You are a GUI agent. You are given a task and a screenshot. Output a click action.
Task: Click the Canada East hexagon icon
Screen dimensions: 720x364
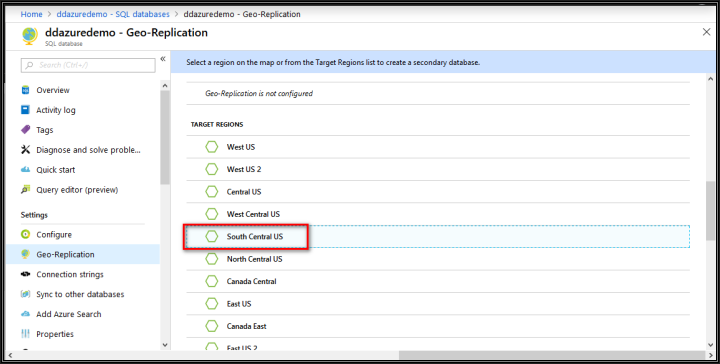pos(212,326)
